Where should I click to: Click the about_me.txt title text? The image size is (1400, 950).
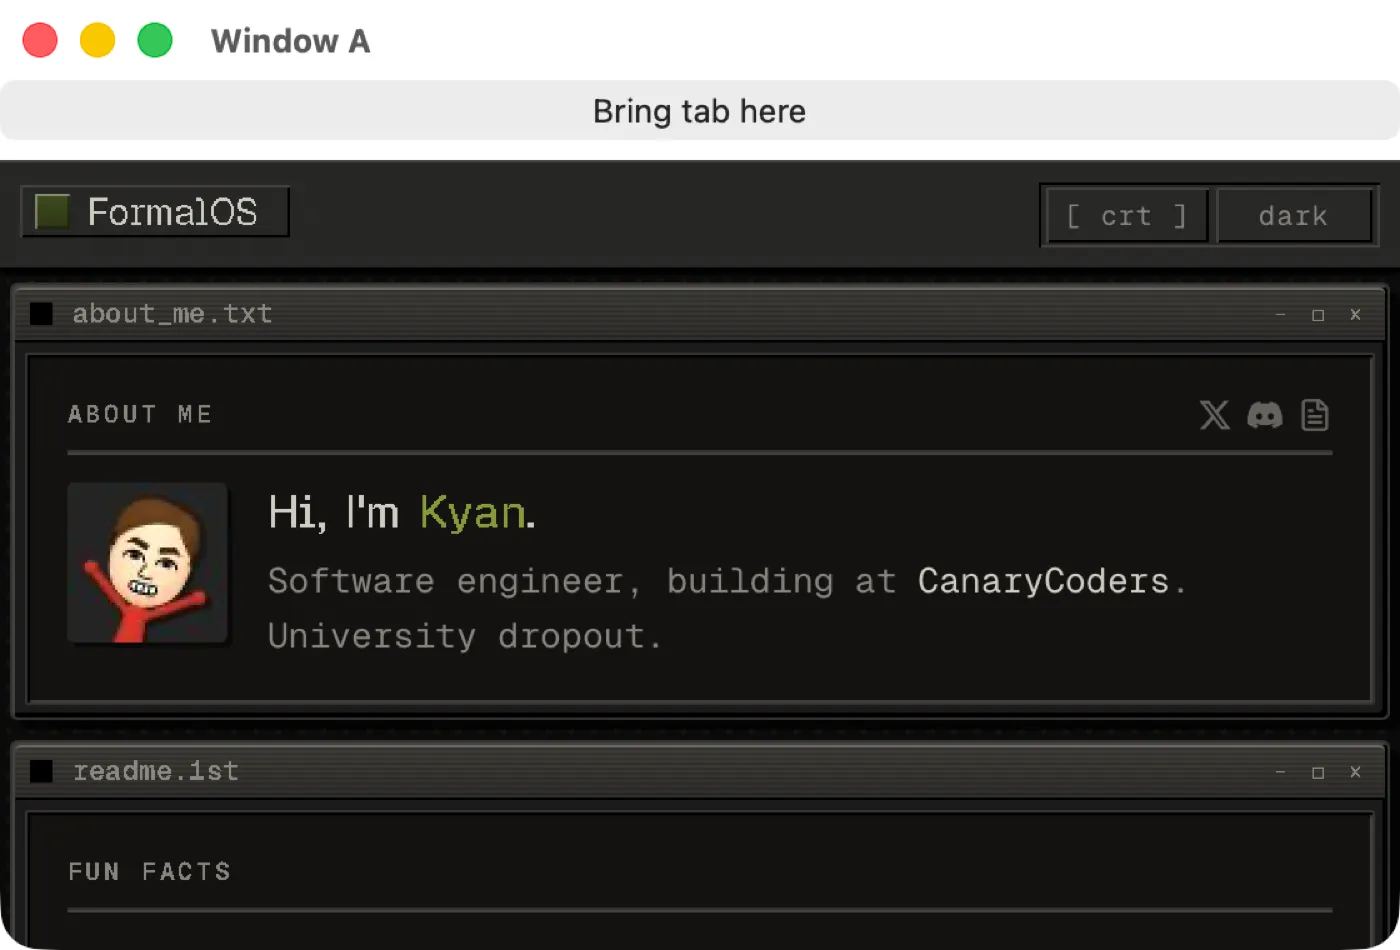pyautogui.click(x=172, y=314)
